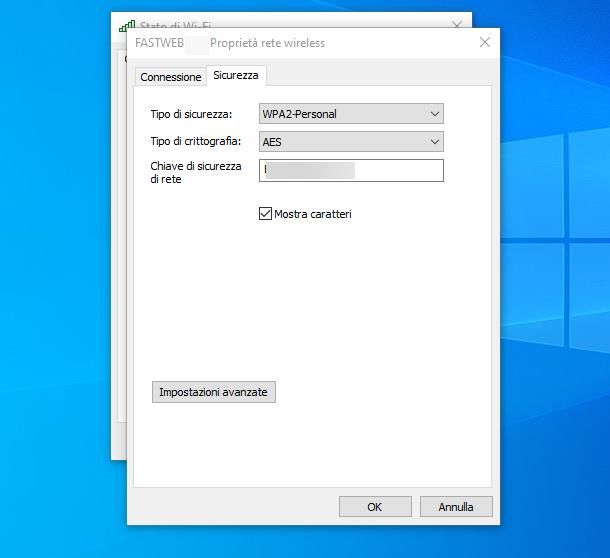Screen dimensions: 610x558
Task: Switch to the Connessione tab
Action: click(x=170, y=77)
